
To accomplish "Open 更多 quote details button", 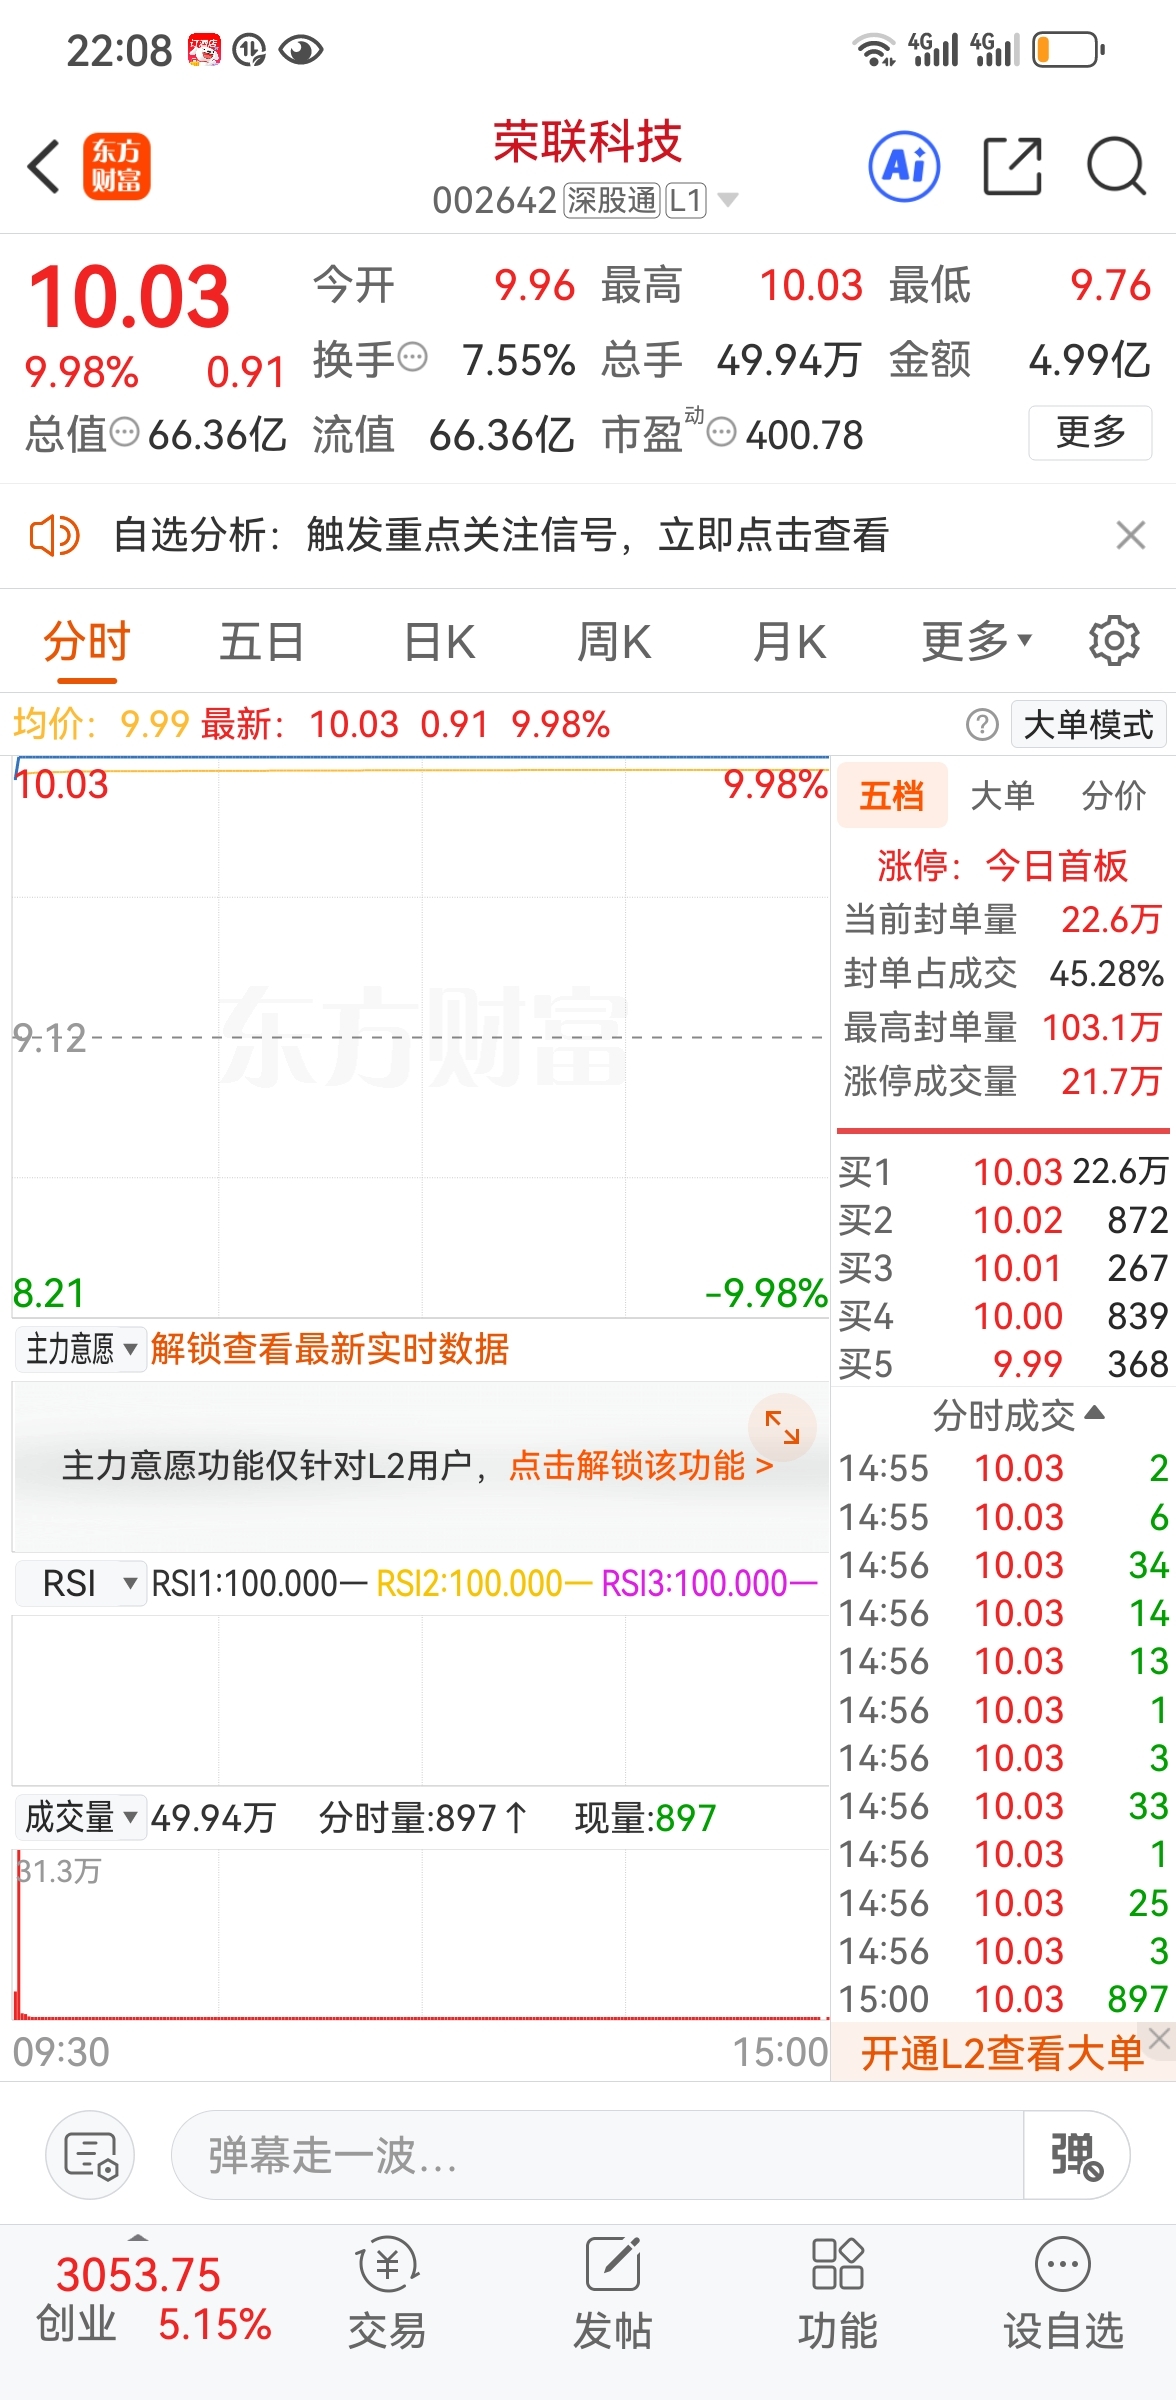I will (1091, 433).
